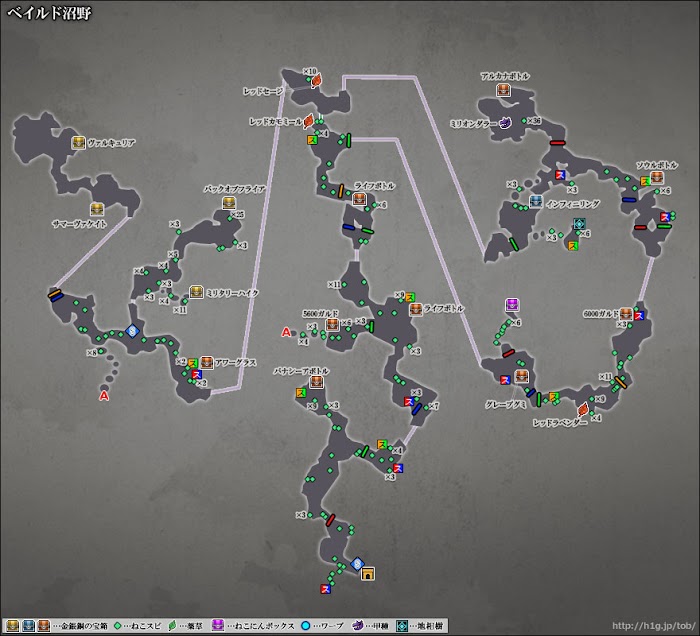This screenshot has height=636, width=700.
Task: Click the red barrier bar below ミリオンダラー
Action: [x=557, y=143]
